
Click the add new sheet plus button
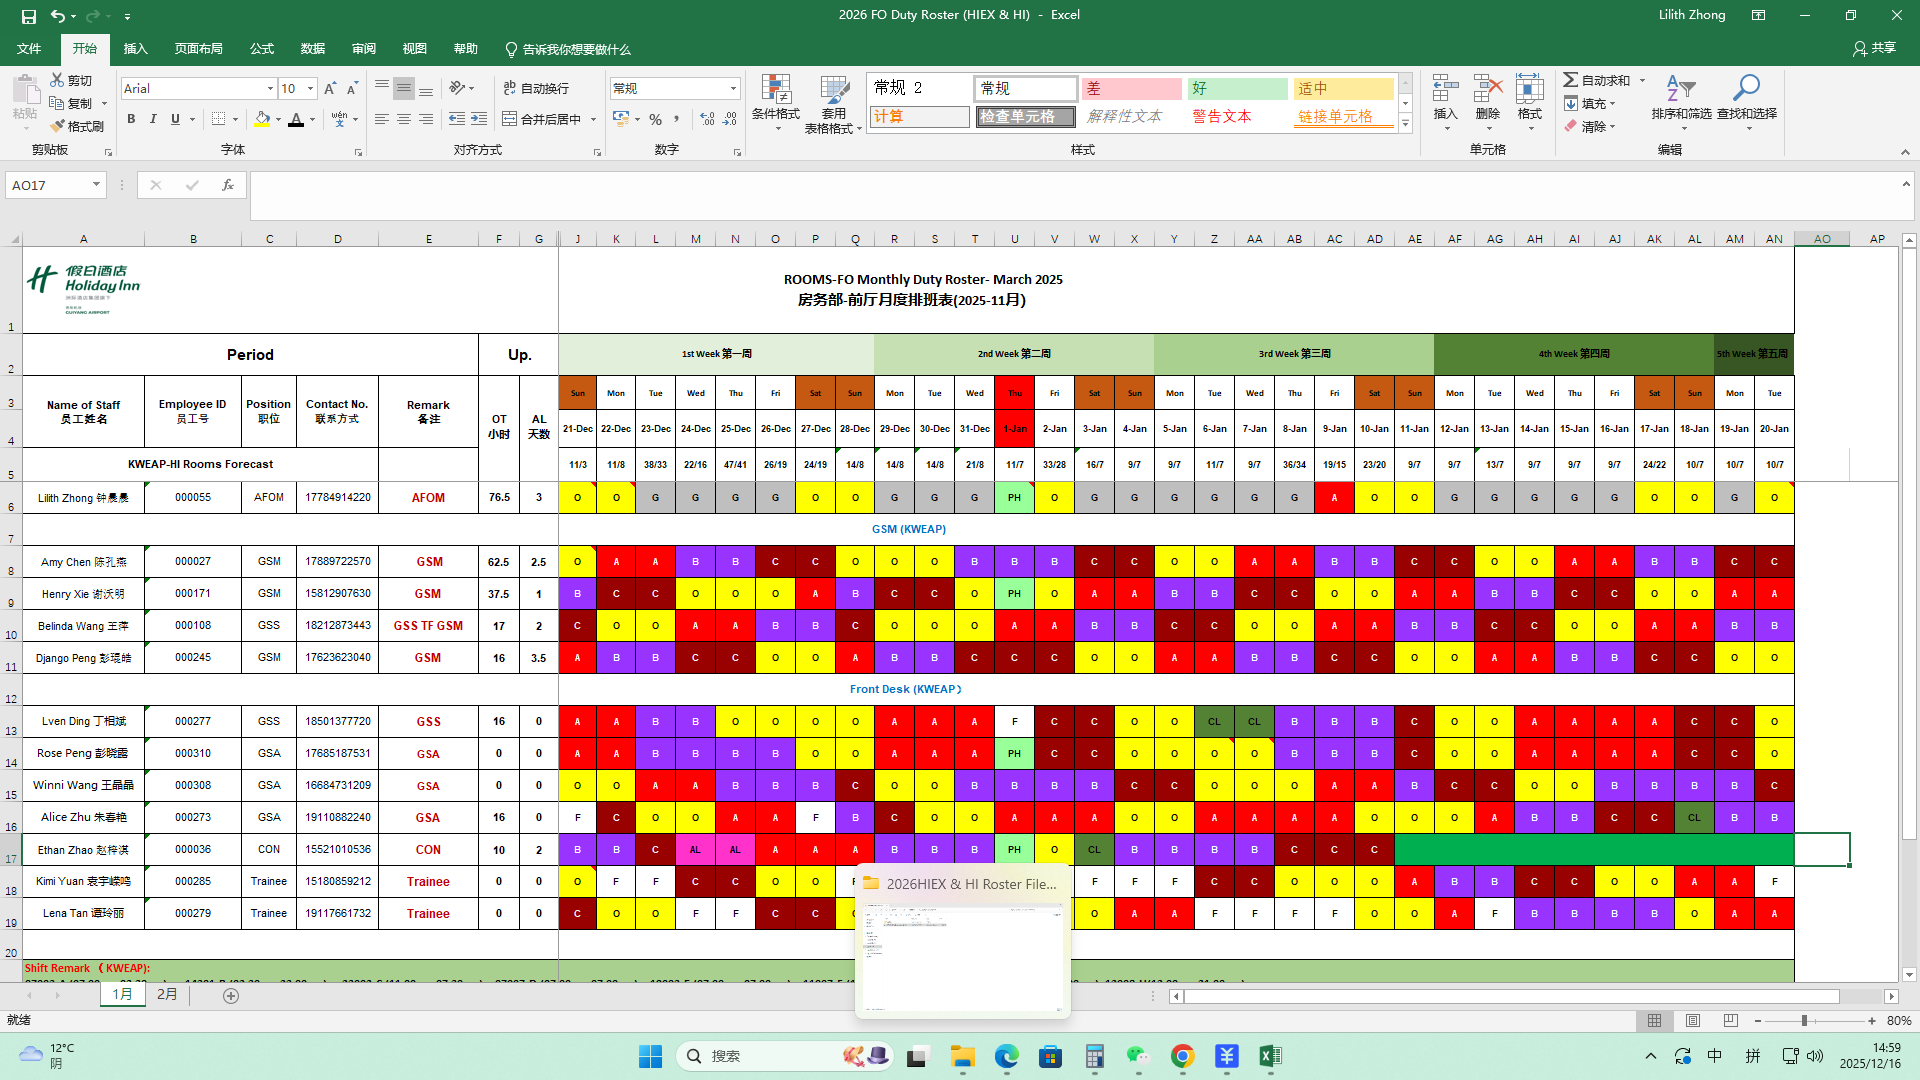pyautogui.click(x=231, y=996)
